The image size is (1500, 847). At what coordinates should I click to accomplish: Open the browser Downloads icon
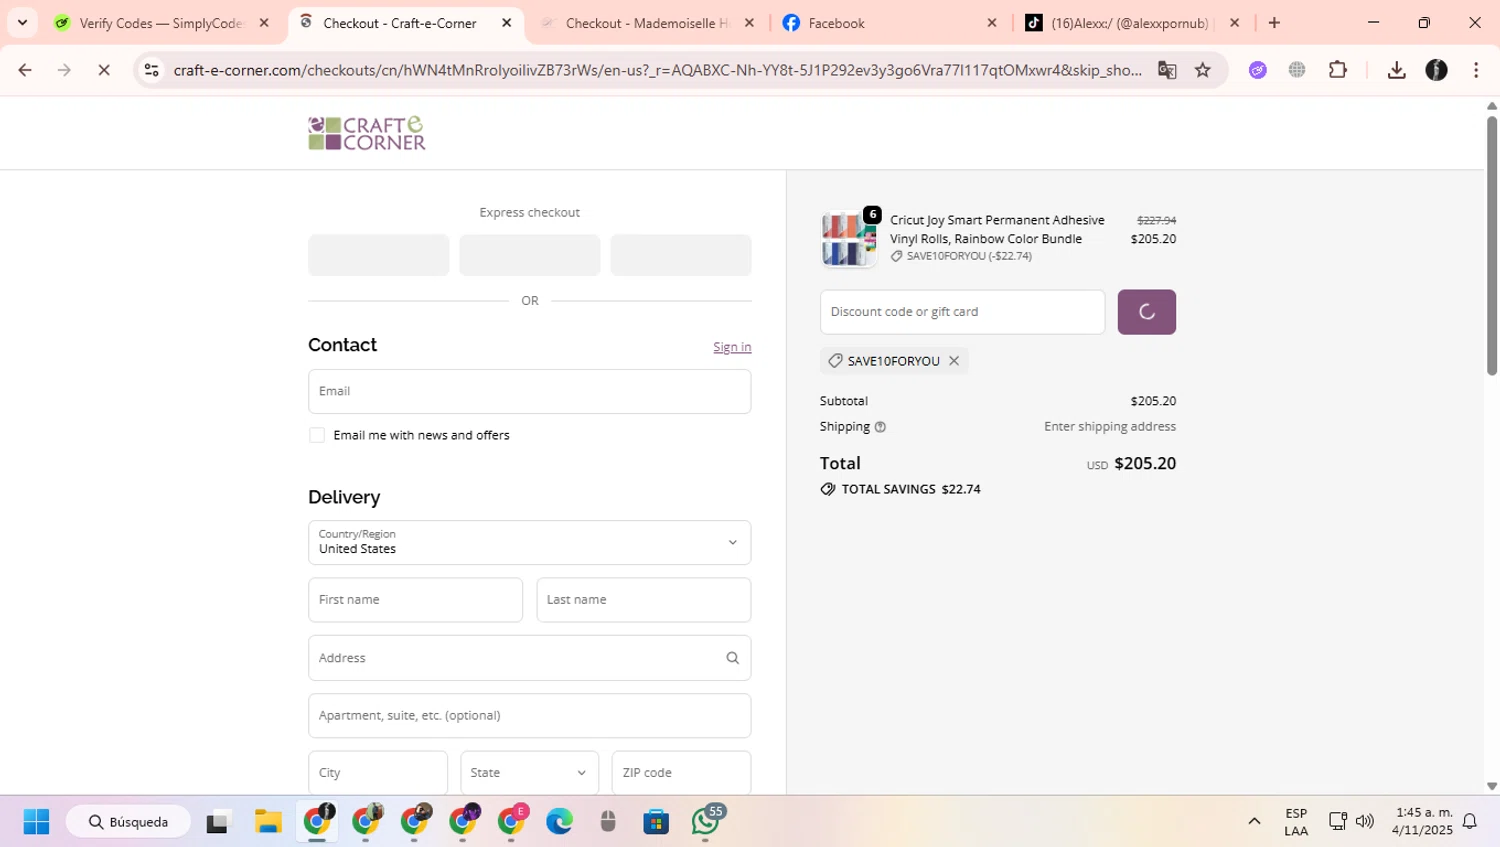coord(1397,70)
